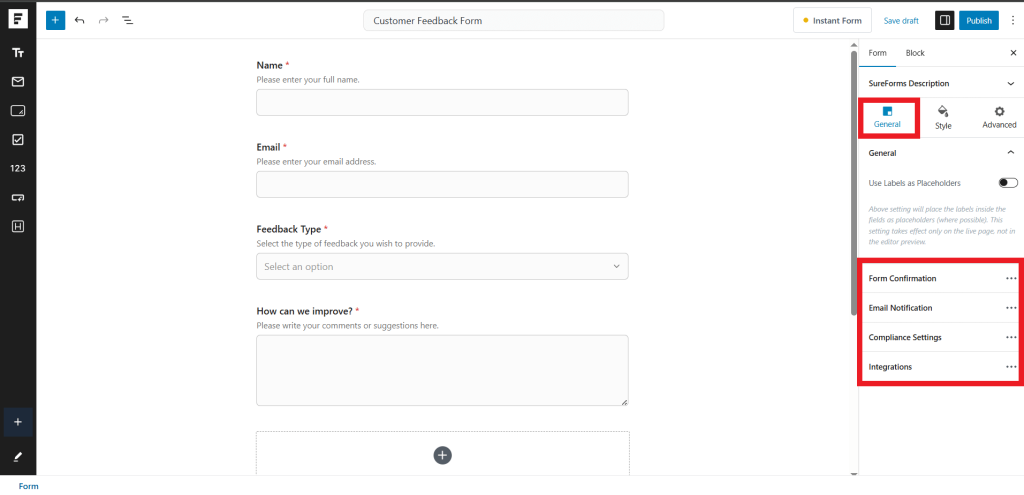Collapse the General section
The height and width of the screenshot is (495, 1024).
point(1011,153)
